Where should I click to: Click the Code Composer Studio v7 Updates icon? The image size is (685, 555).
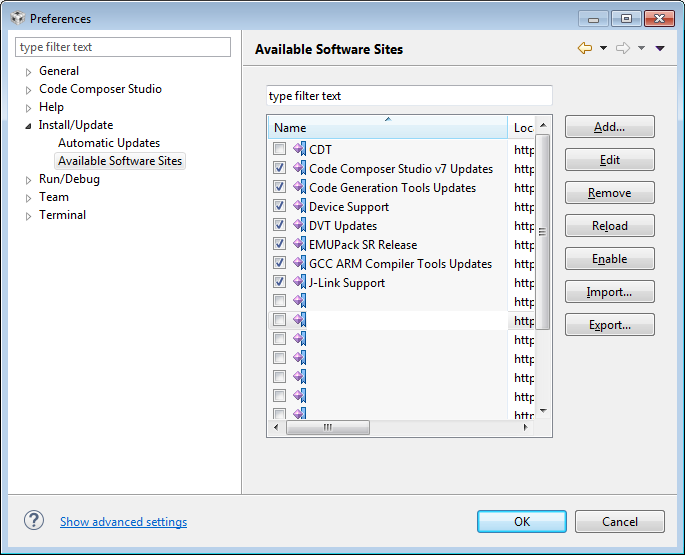point(300,168)
